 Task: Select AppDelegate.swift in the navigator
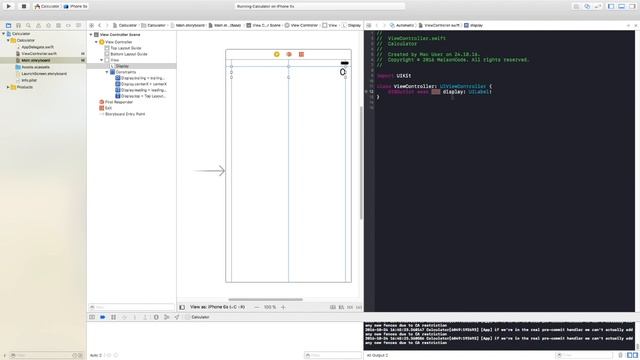pos(38,47)
